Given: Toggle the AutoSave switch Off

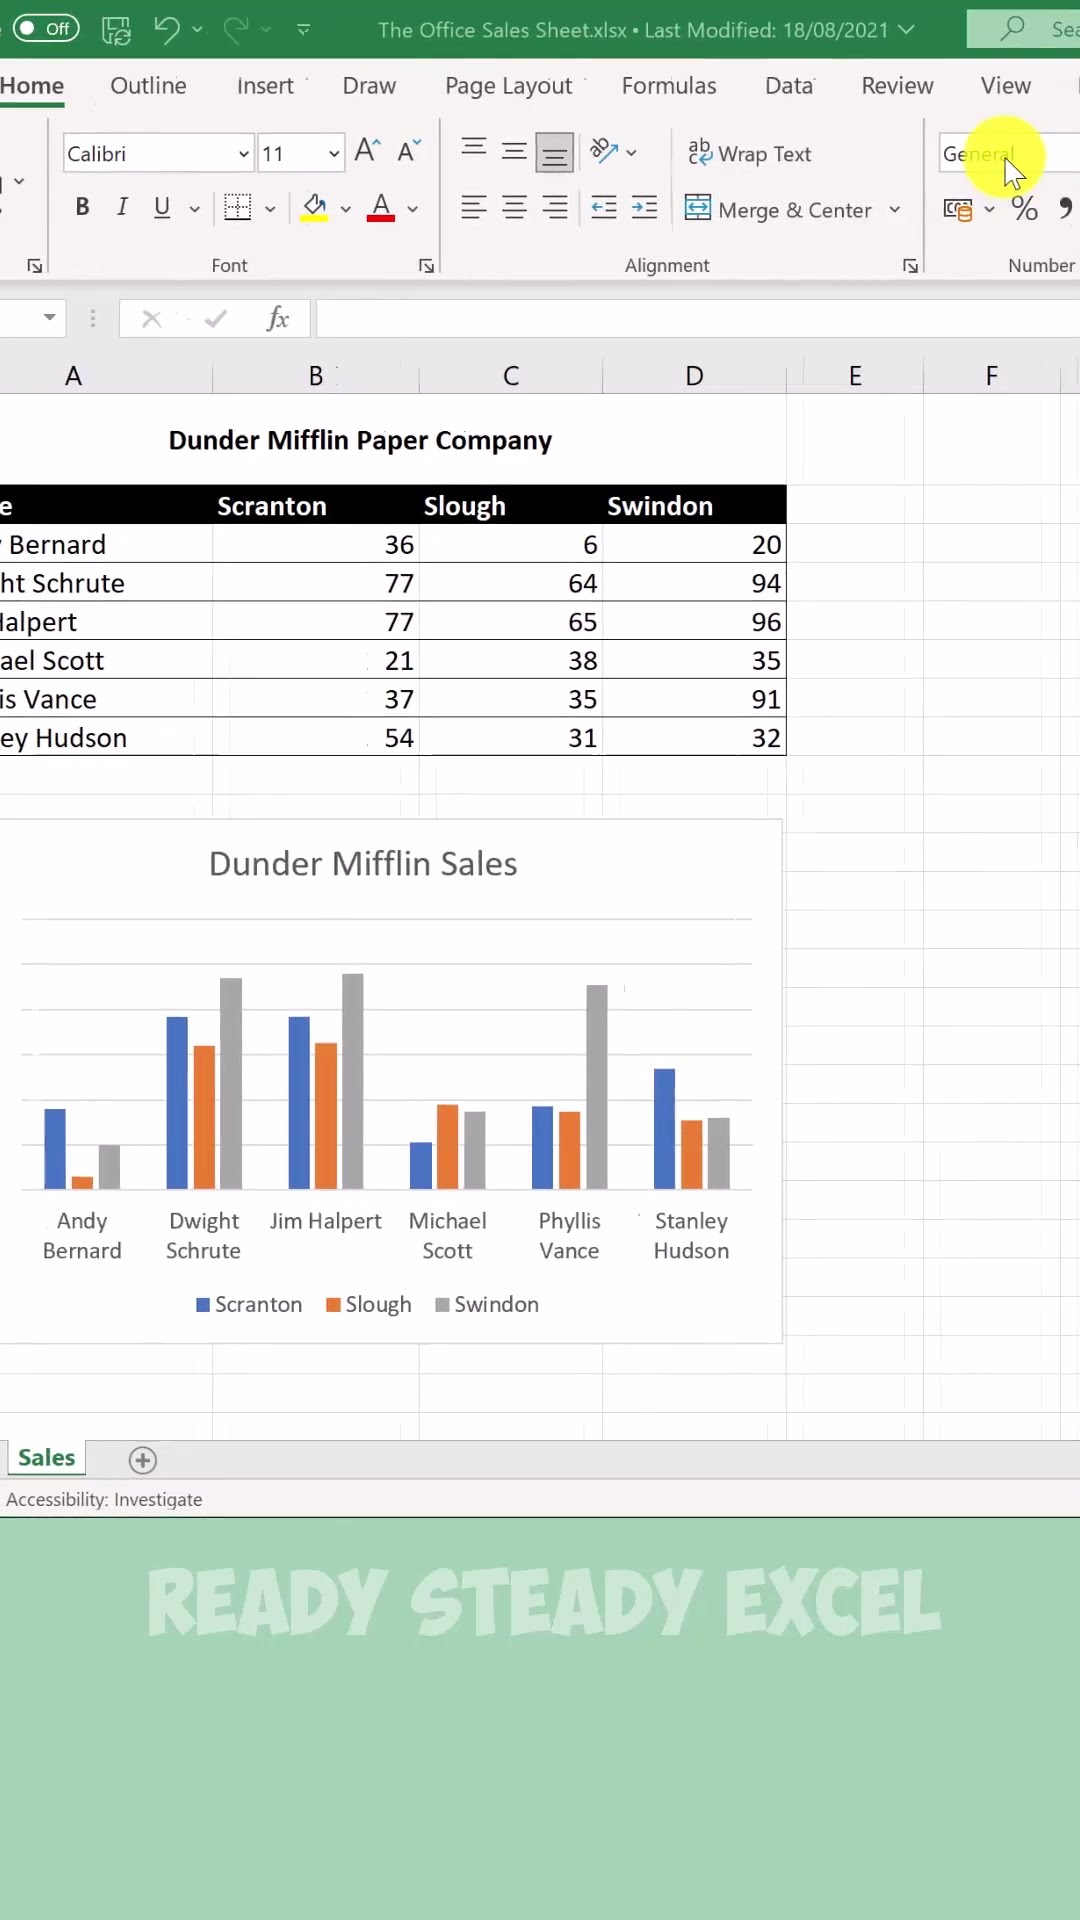Looking at the screenshot, I should (x=46, y=29).
